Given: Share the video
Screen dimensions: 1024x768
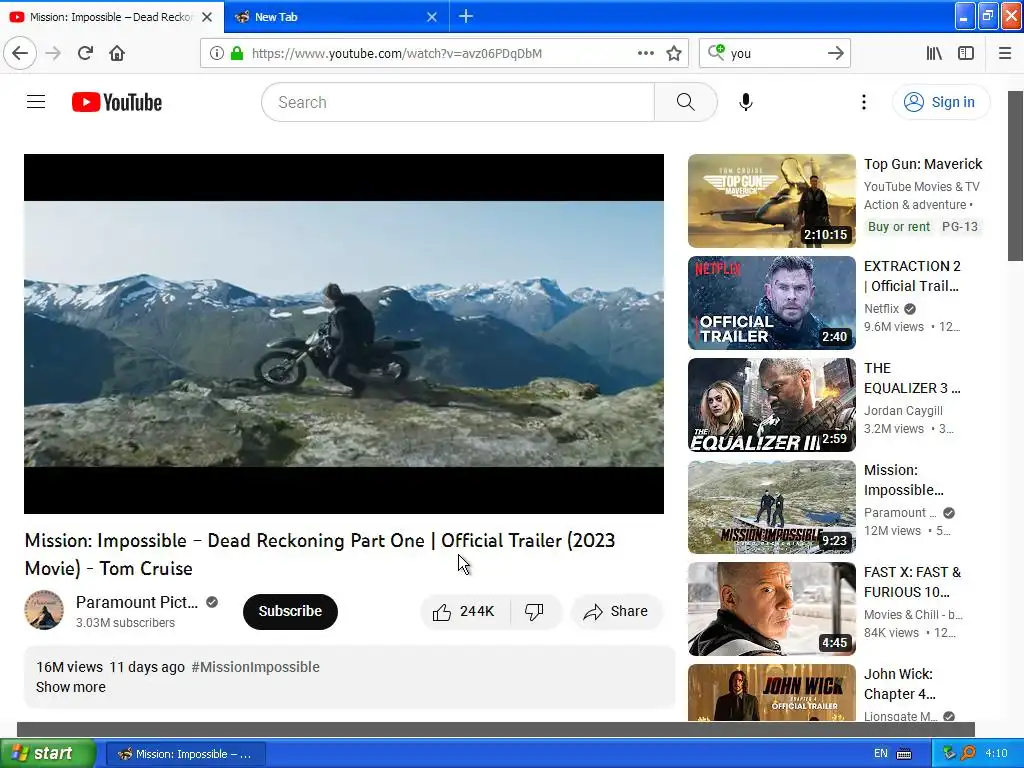Looking at the screenshot, I should point(616,611).
